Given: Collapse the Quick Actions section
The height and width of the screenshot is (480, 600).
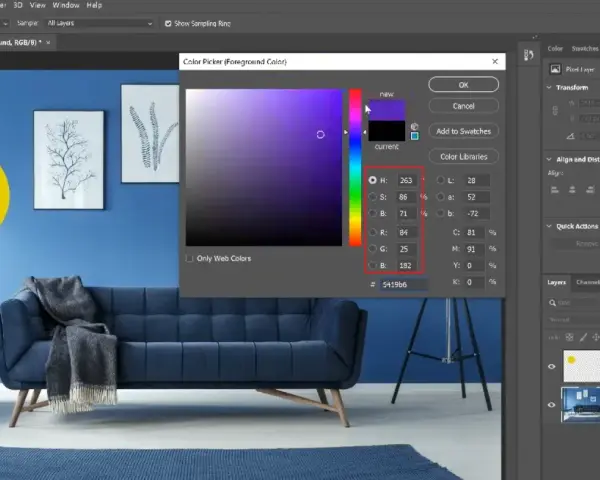Looking at the screenshot, I should (549, 226).
